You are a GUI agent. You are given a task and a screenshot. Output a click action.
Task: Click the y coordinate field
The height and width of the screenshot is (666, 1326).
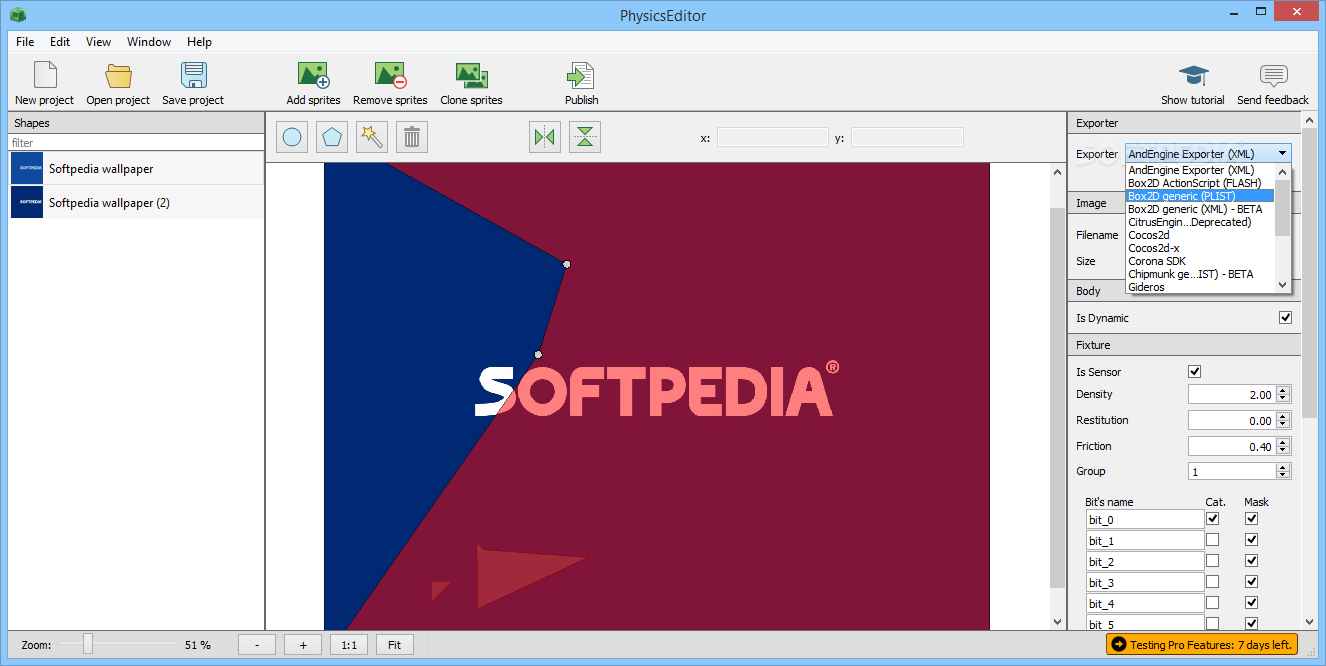pos(907,137)
